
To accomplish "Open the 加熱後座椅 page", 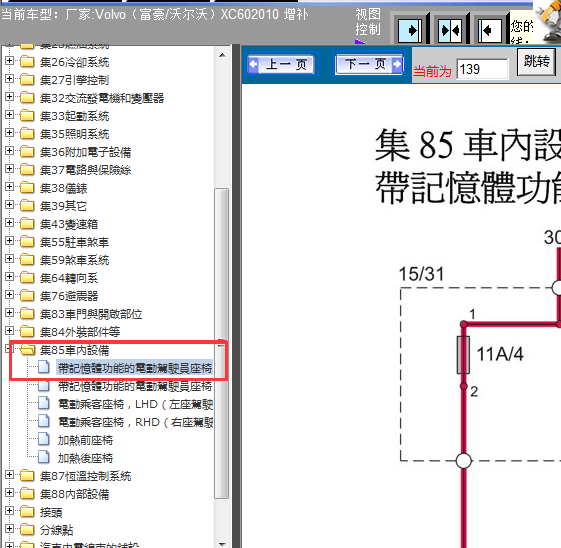I will pos(86,458).
